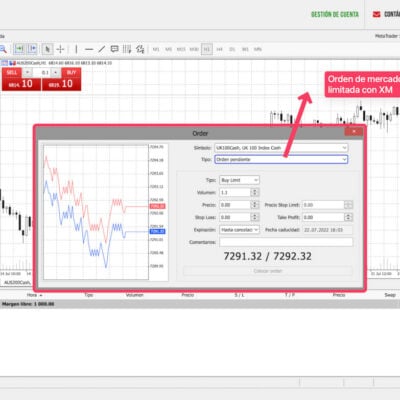
Task: Open the AUS200Cash chart tab
Action: coord(17,282)
